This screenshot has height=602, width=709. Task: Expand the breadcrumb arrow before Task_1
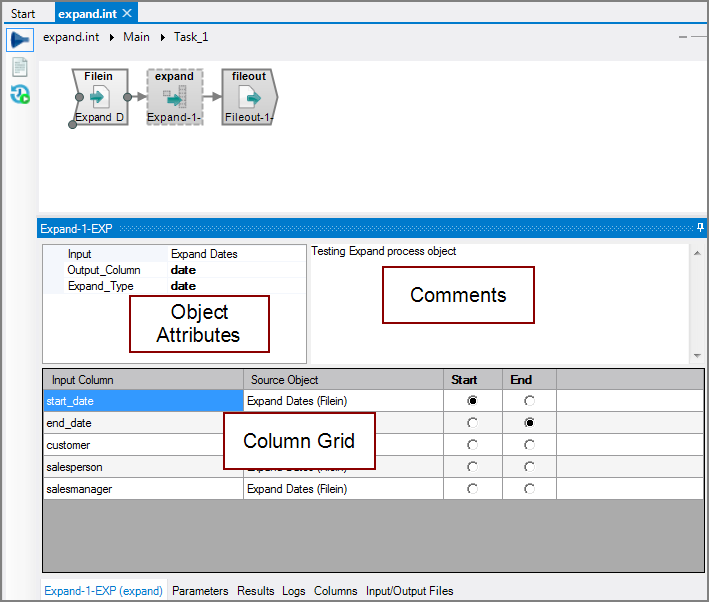pos(162,37)
